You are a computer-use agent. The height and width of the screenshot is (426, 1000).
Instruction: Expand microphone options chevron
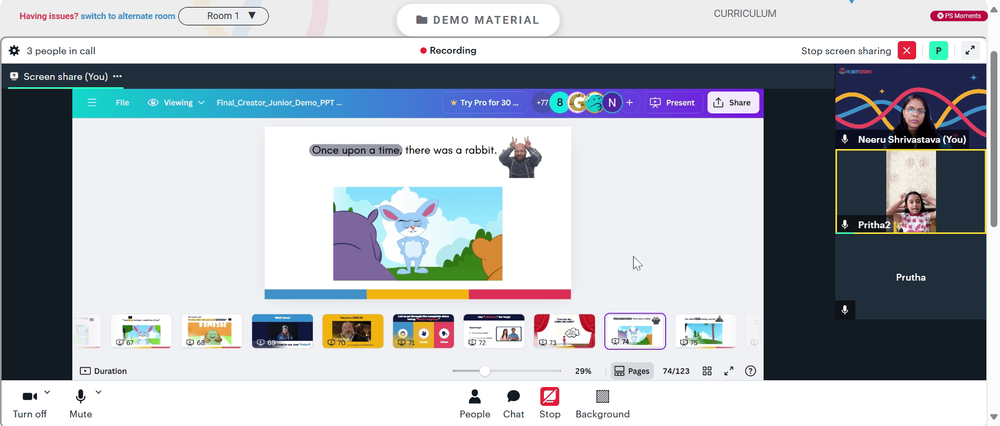coord(98,392)
